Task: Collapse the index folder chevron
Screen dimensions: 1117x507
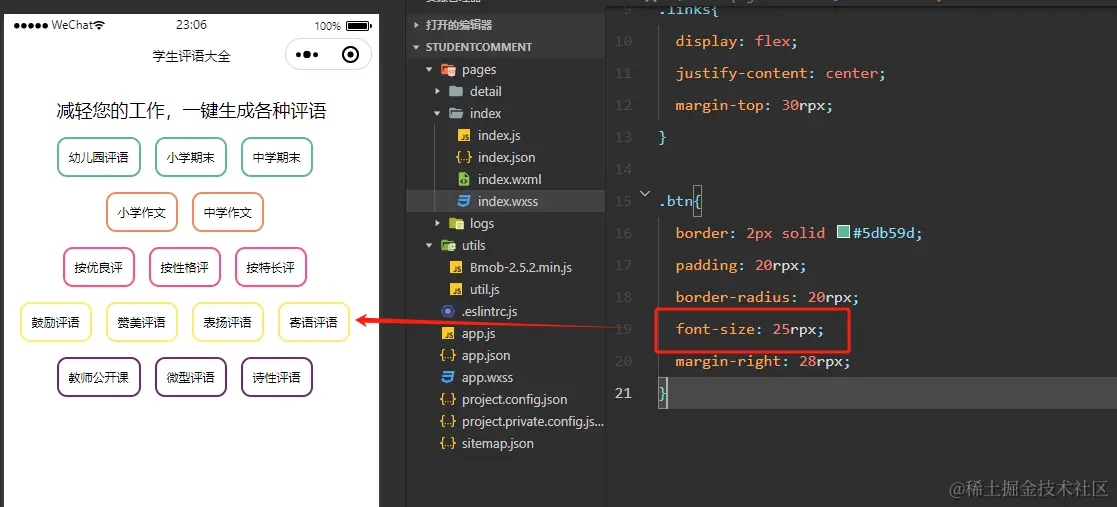Action: pyautogui.click(x=437, y=113)
